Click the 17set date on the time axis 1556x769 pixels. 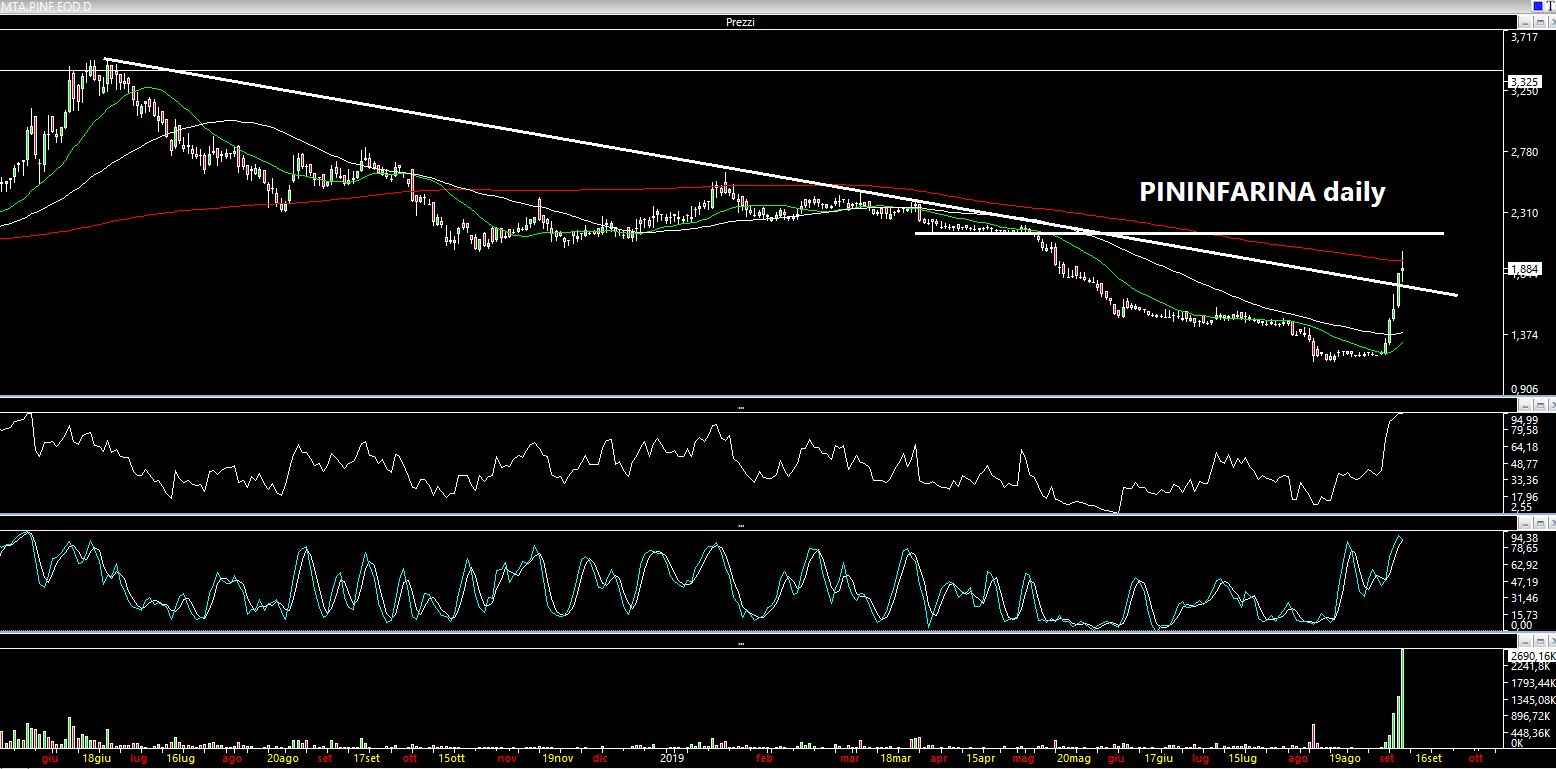366,759
